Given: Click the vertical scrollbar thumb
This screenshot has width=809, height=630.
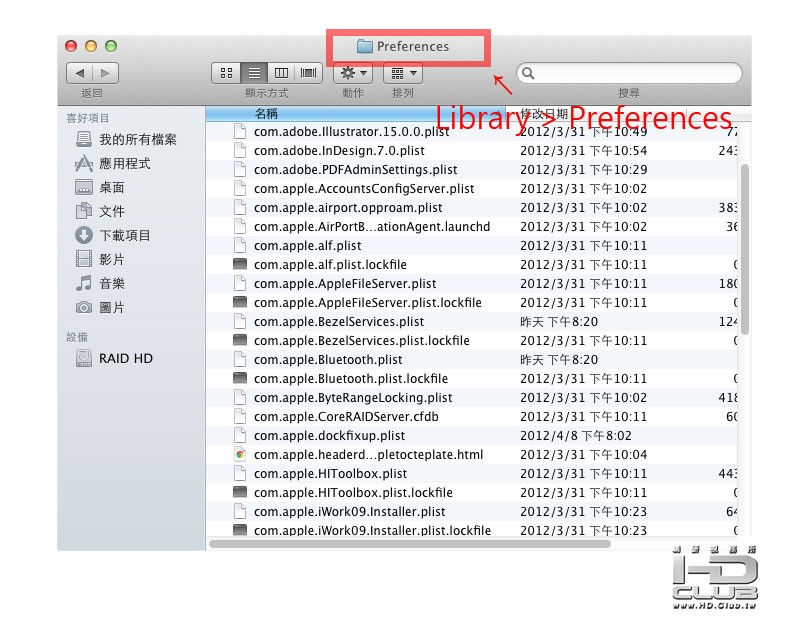Looking at the screenshot, I should click(744, 250).
